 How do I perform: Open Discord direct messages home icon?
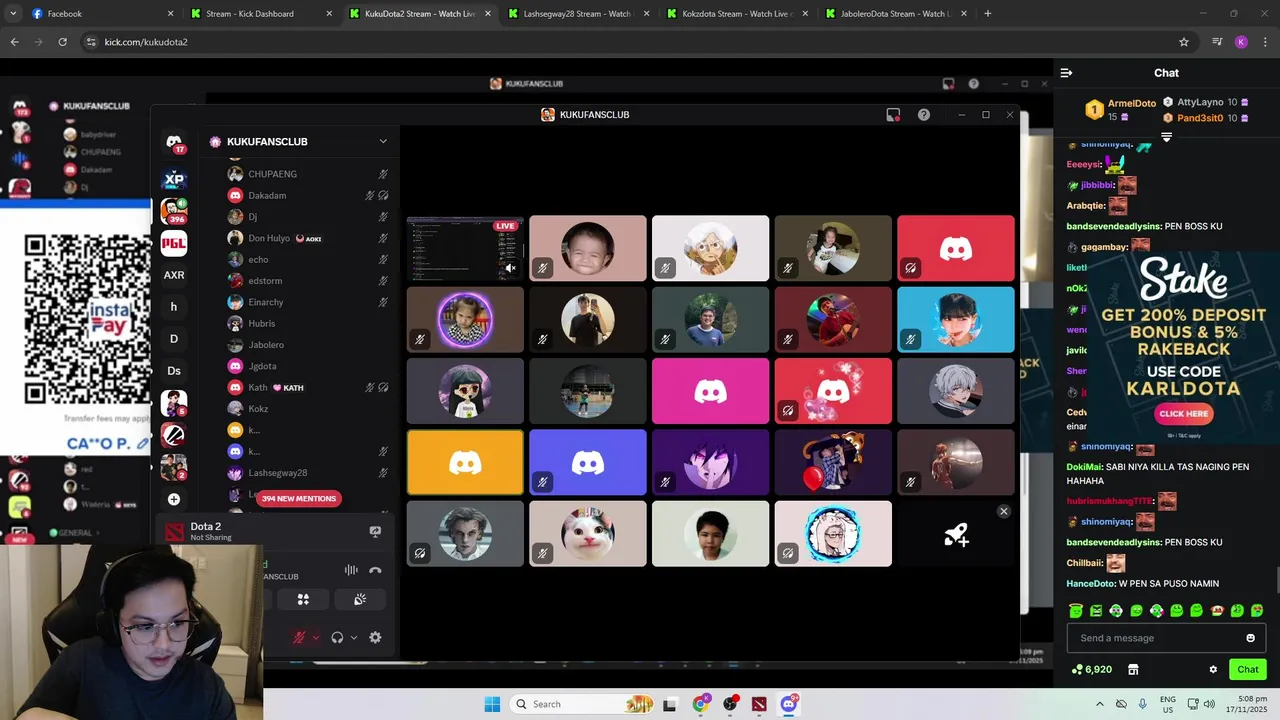pos(174,142)
